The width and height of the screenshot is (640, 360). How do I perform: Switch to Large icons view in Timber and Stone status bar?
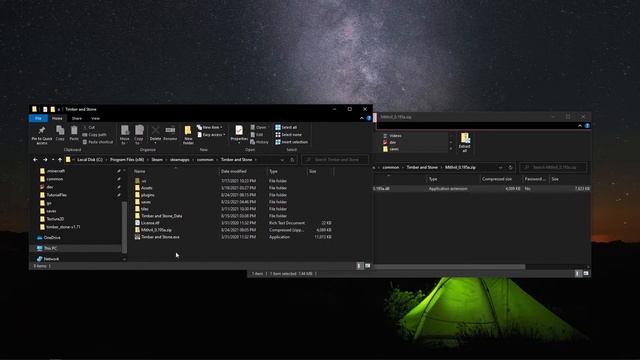click(x=367, y=266)
